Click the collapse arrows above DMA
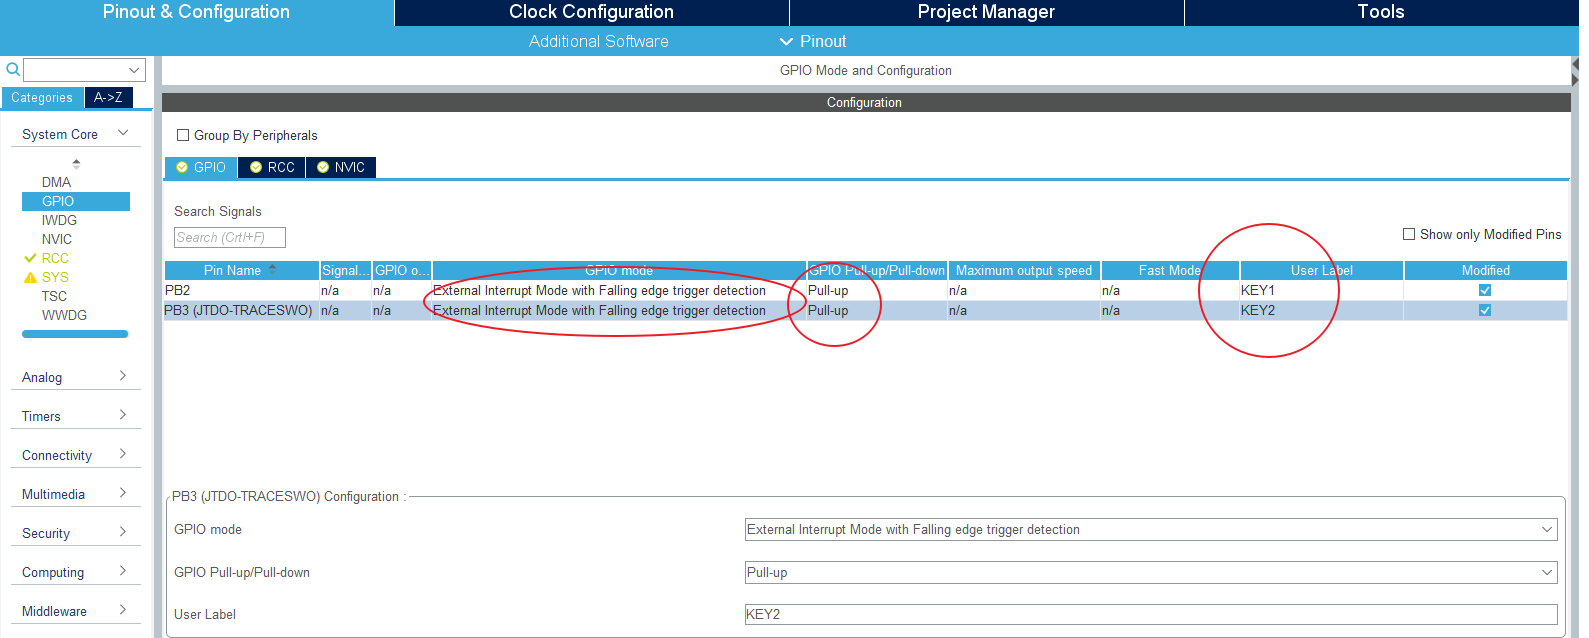The width and height of the screenshot is (1589, 638). pyautogui.click(x=76, y=163)
